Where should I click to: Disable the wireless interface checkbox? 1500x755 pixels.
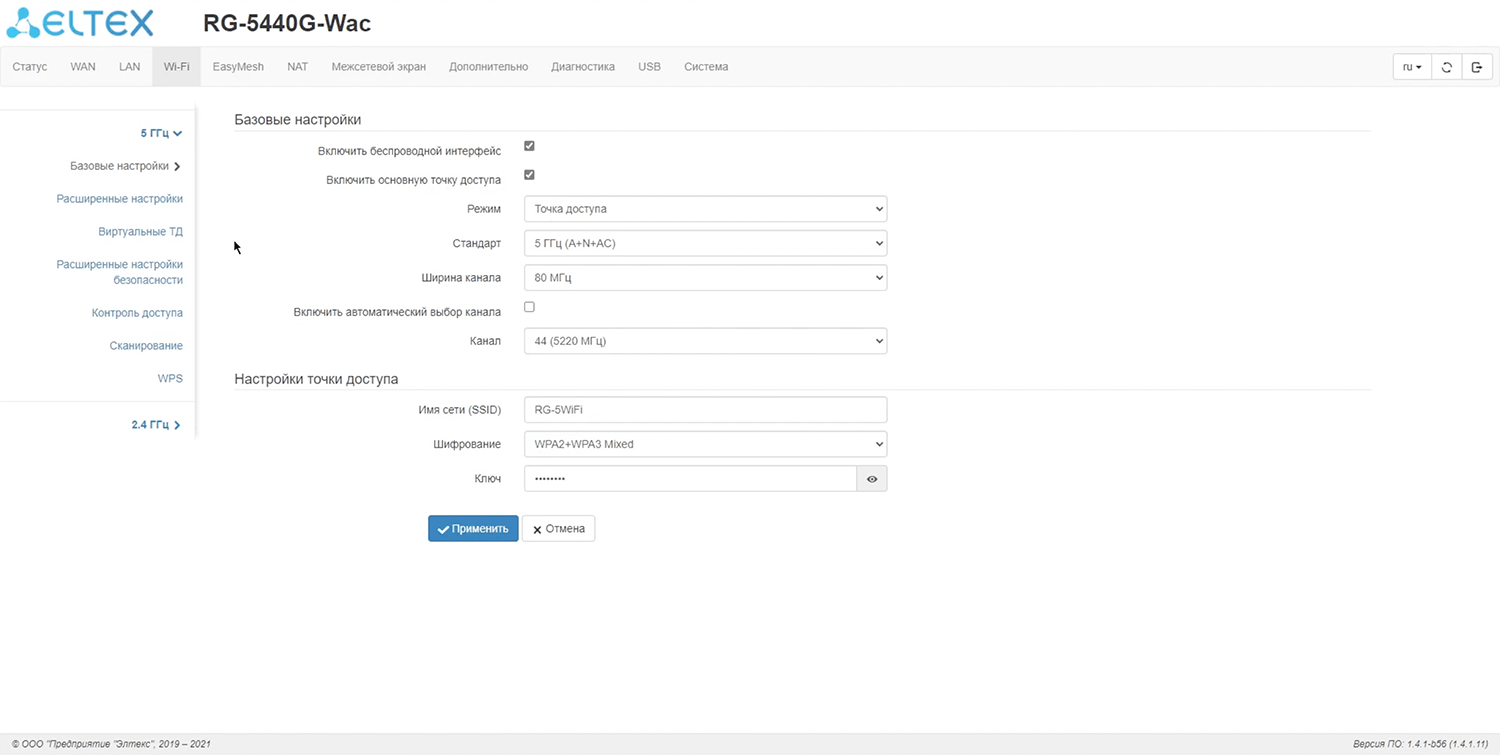pos(529,146)
